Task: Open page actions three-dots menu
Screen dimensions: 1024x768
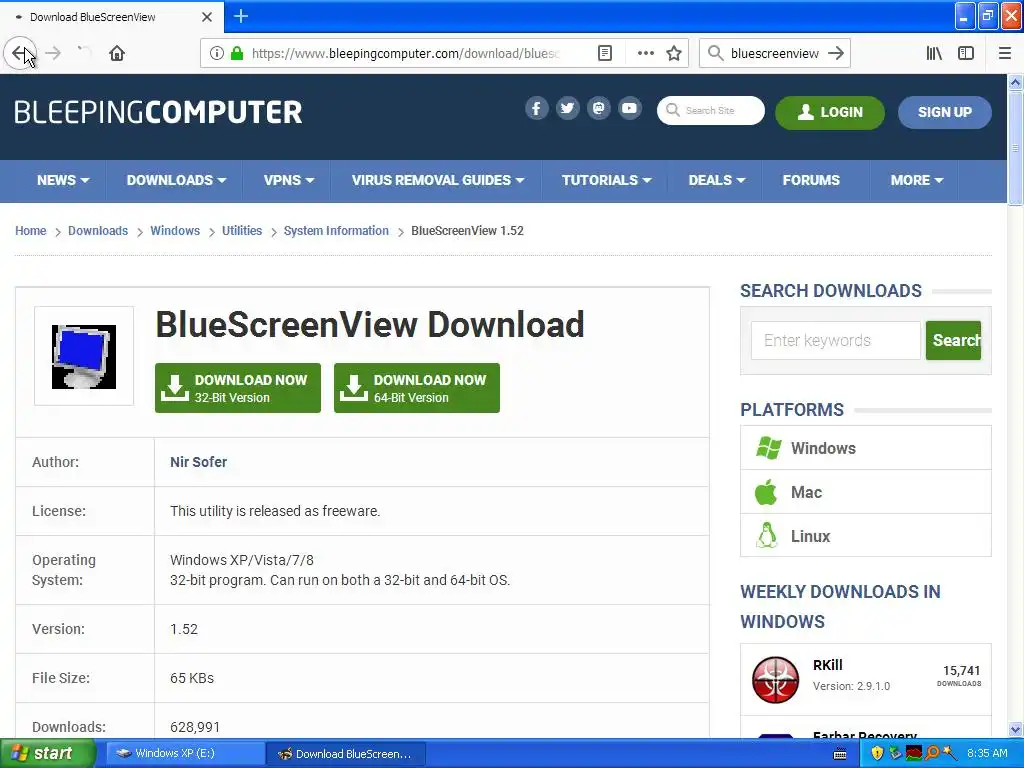Action: (645, 53)
